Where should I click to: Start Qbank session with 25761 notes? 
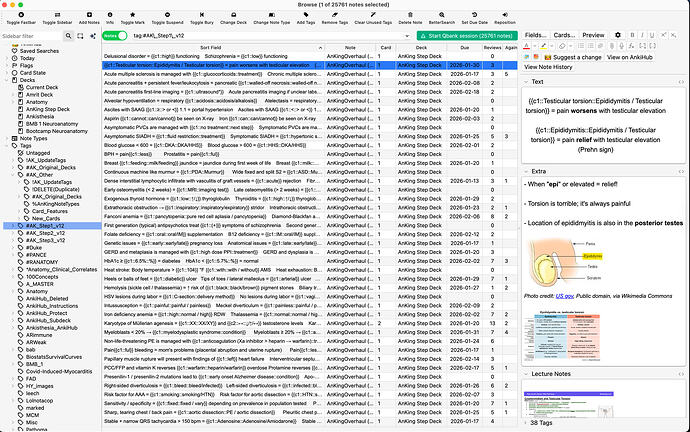pyautogui.click(x=467, y=36)
